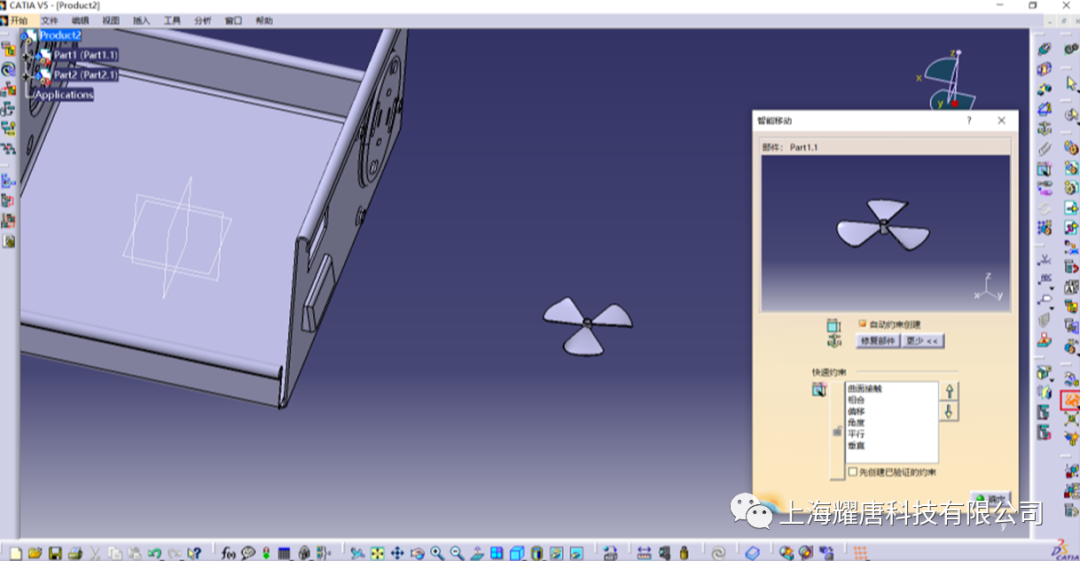Check the 先创建已验证的约束 checkbox
The width and height of the screenshot is (1080, 561).
click(853, 472)
